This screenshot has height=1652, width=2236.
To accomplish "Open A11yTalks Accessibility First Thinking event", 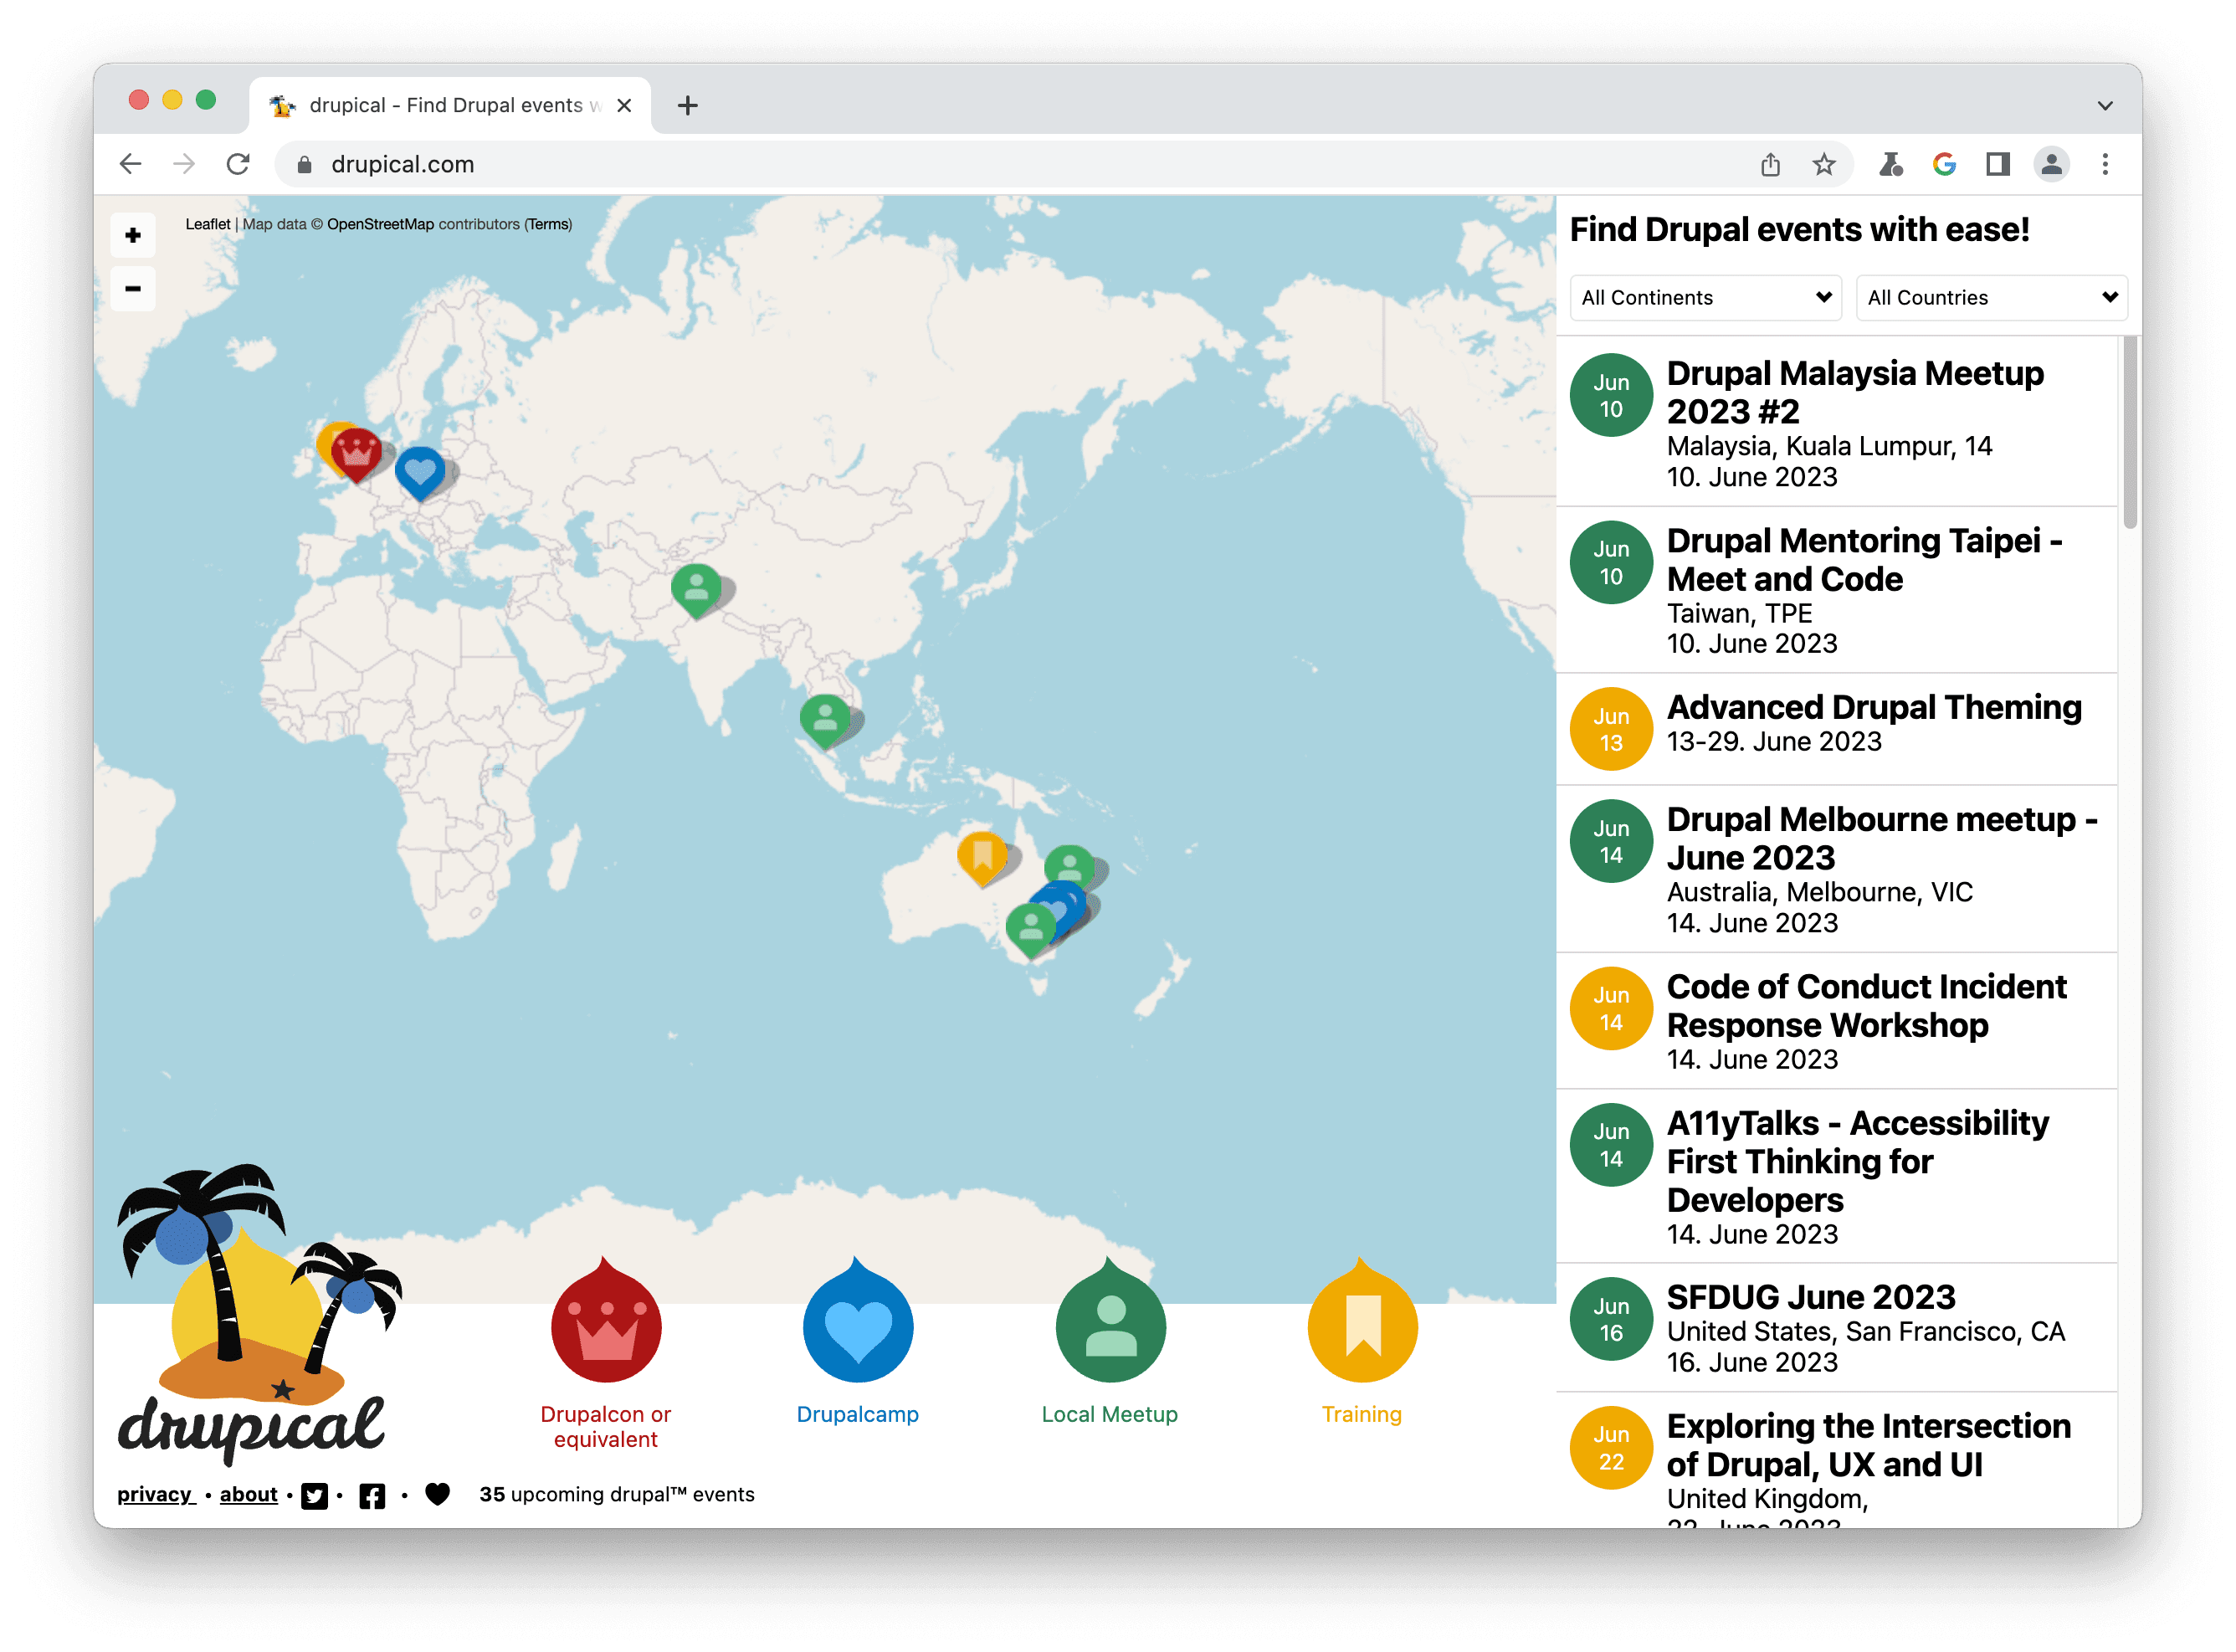I will (x=1837, y=1176).
